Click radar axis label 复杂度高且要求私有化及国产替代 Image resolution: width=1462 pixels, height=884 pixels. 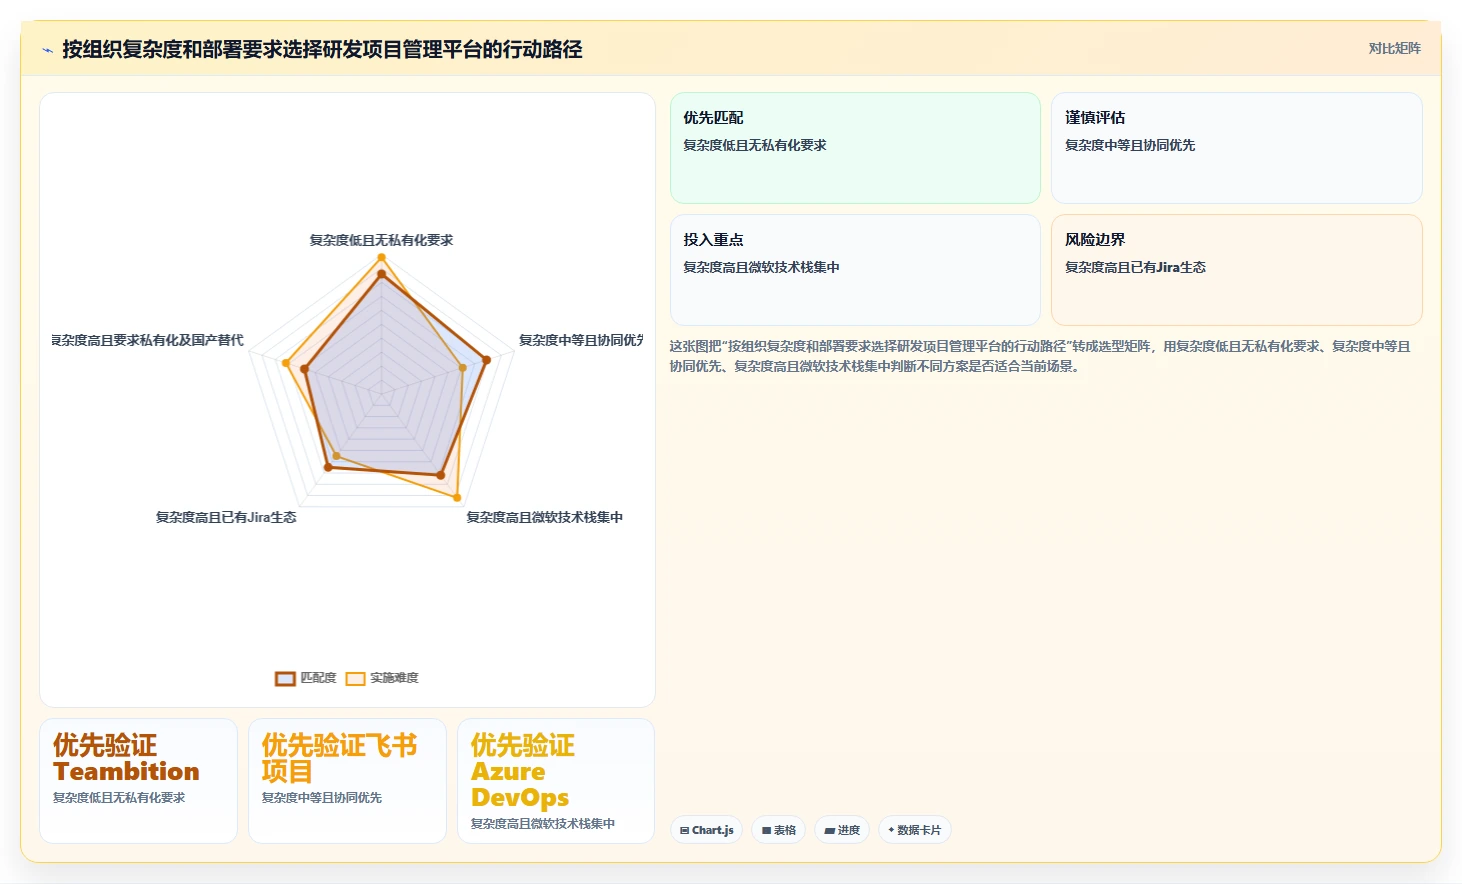coord(148,340)
